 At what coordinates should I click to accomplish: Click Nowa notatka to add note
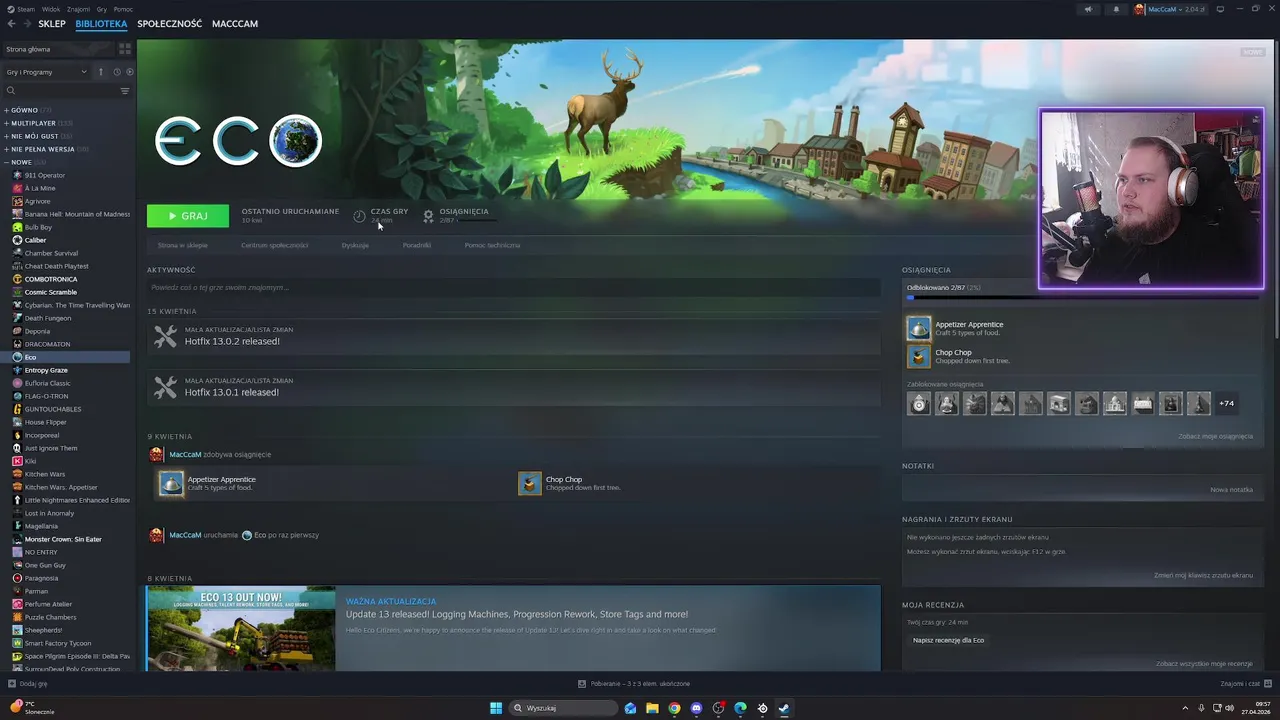click(1231, 490)
